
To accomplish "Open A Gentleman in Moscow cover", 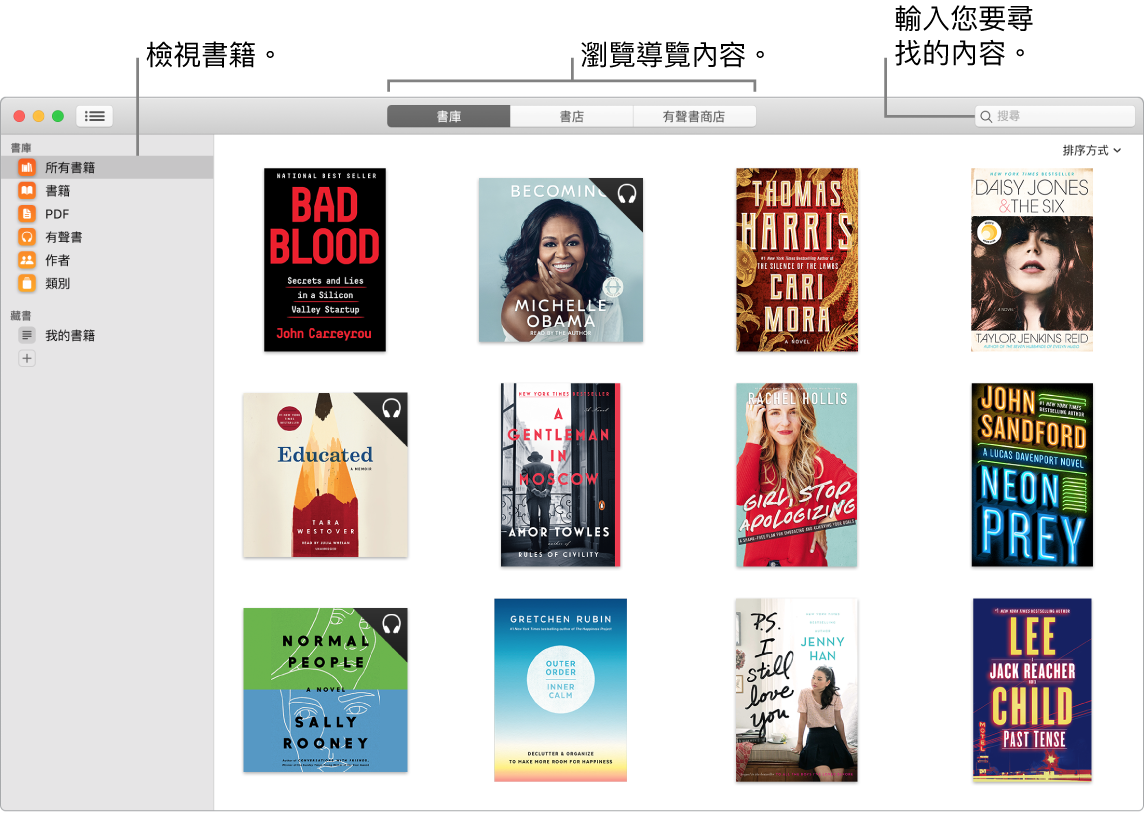I will [560, 475].
